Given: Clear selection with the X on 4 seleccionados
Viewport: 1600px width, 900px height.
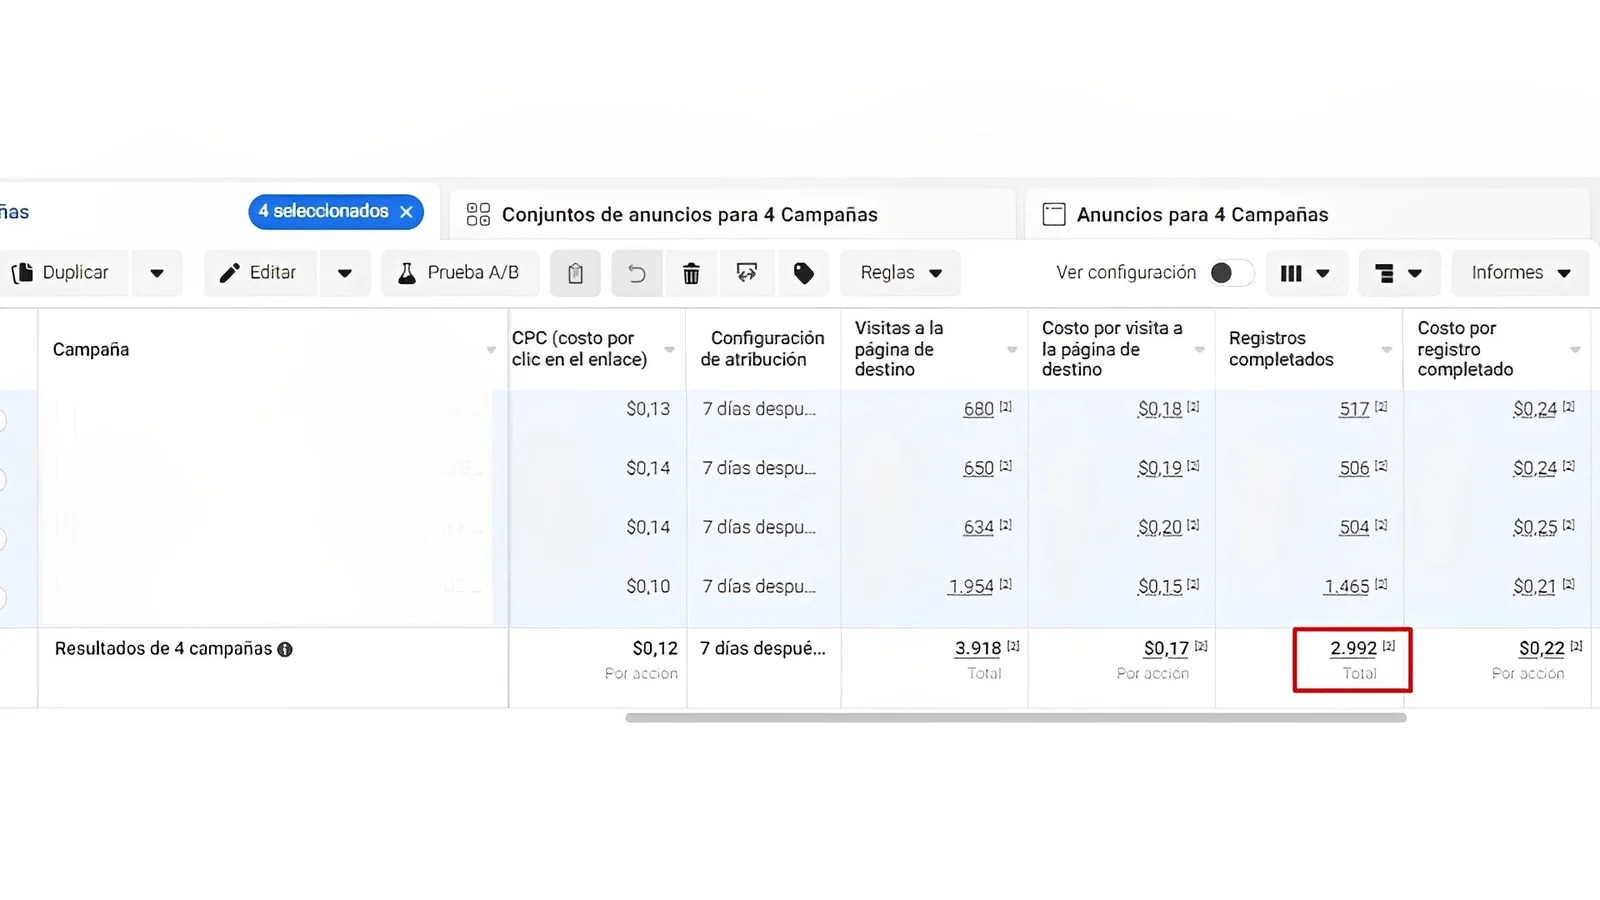Looking at the screenshot, I should 406,212.
